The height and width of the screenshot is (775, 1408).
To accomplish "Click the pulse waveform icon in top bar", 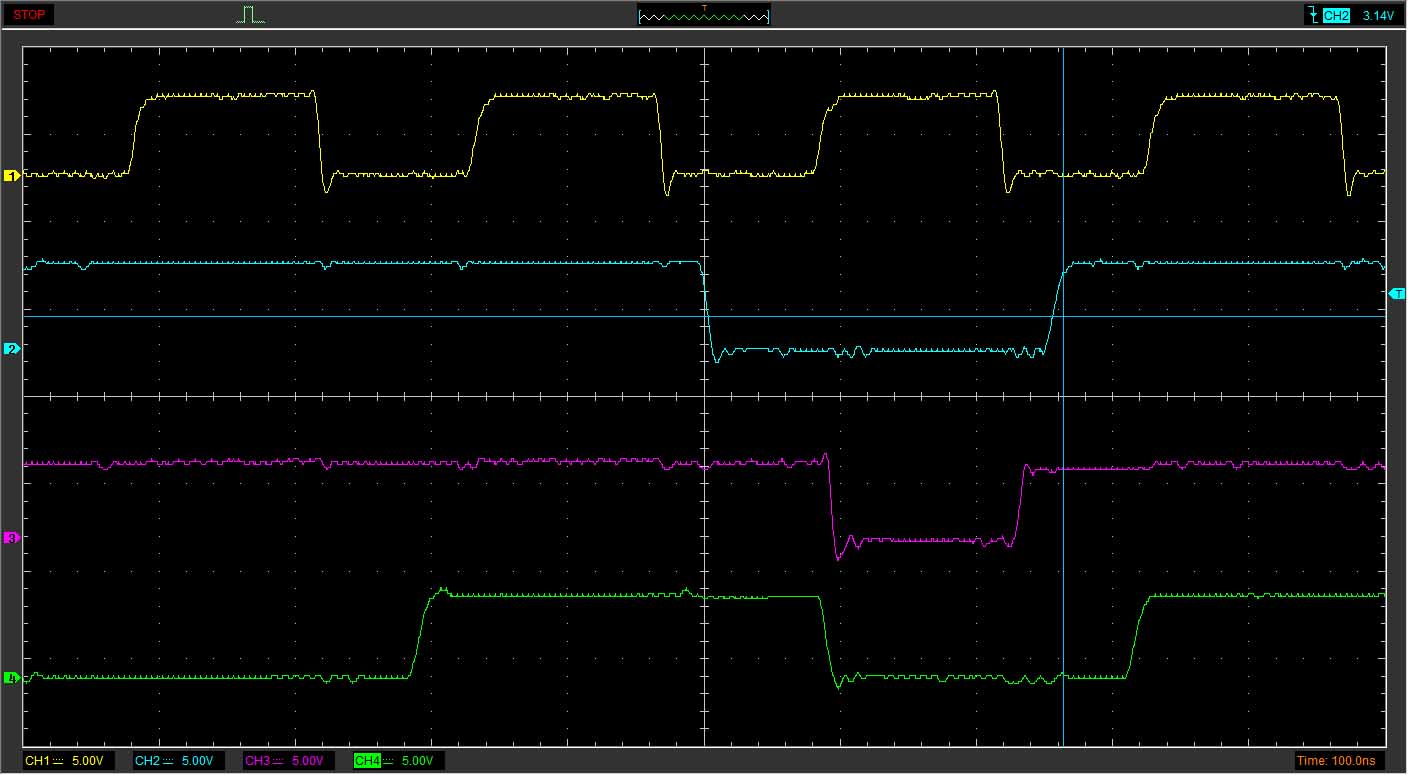I will point(250,14).
